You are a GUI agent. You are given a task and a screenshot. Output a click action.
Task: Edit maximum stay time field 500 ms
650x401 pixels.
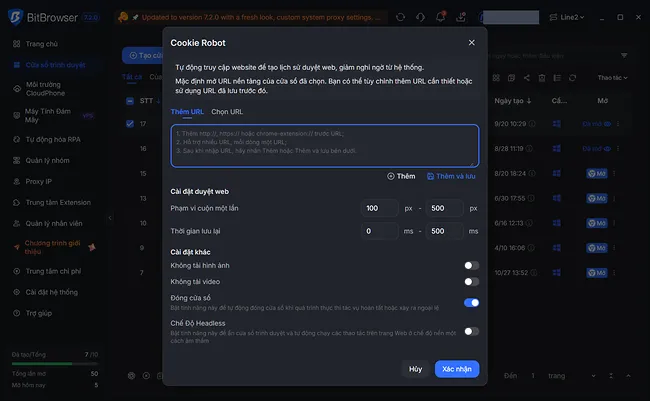click(x=445, y=231)
